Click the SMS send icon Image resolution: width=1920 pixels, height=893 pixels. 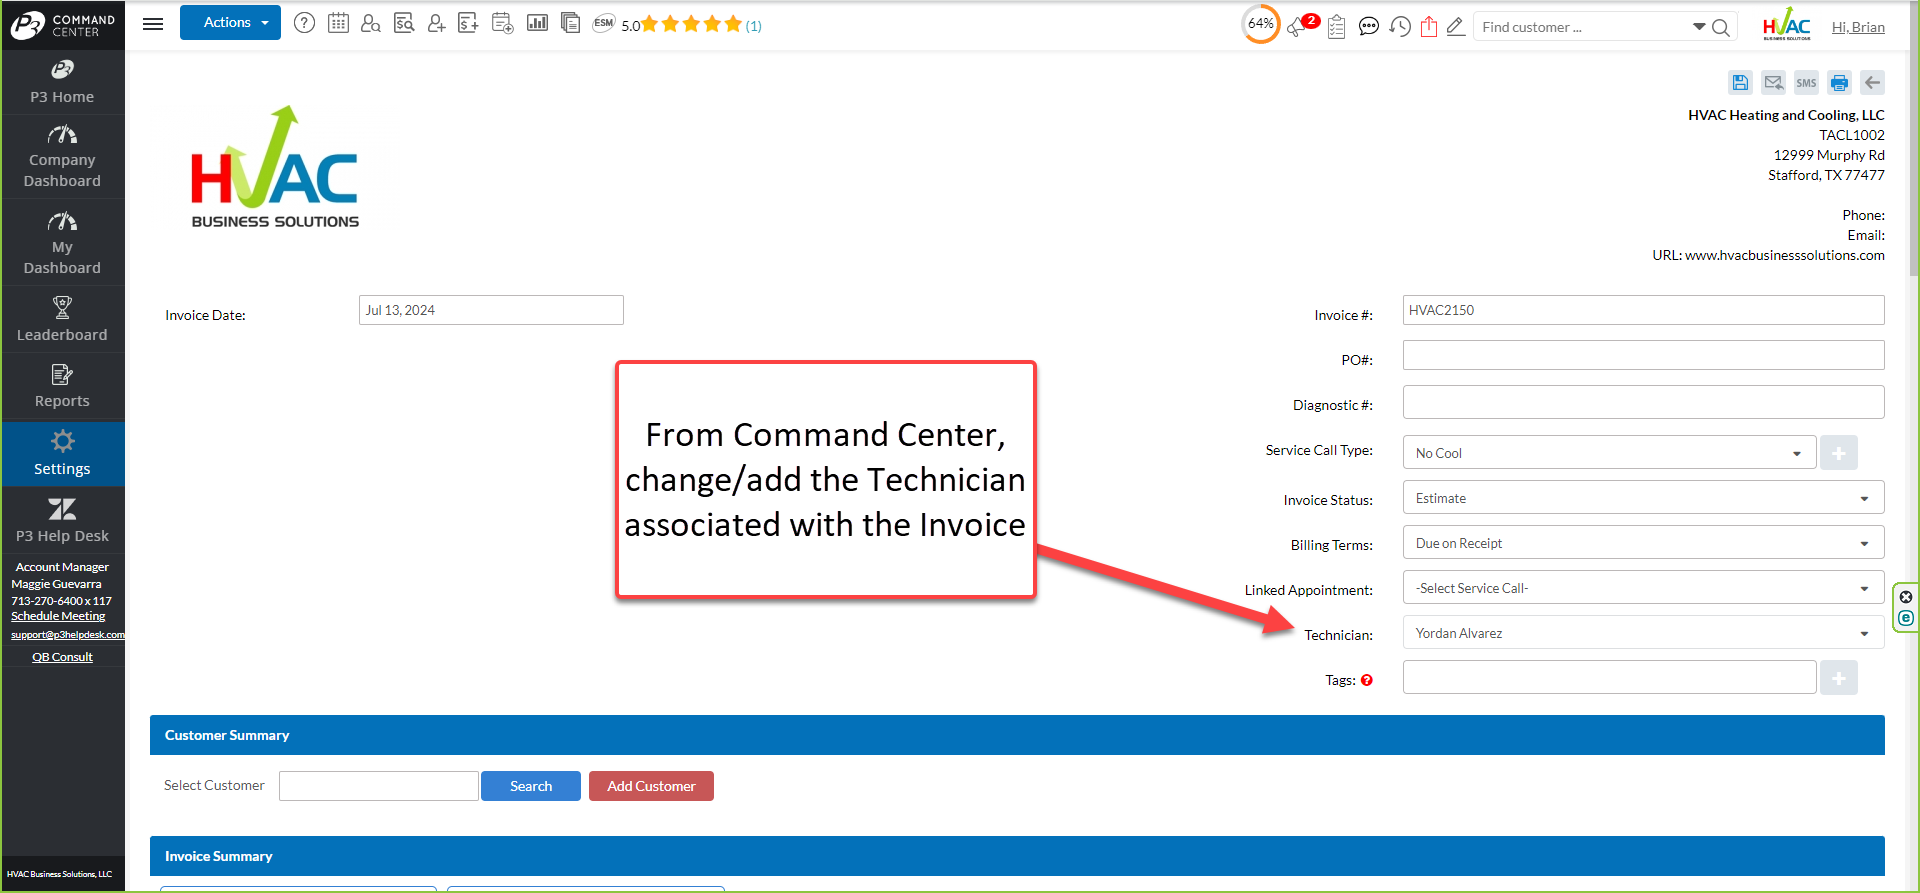pyautogui.click(x=1806, y=82)
